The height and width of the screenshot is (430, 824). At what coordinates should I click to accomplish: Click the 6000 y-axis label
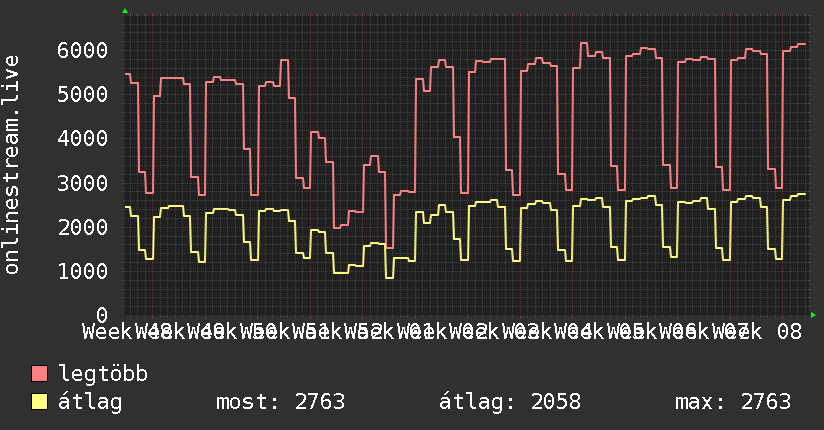coord(83,50)
